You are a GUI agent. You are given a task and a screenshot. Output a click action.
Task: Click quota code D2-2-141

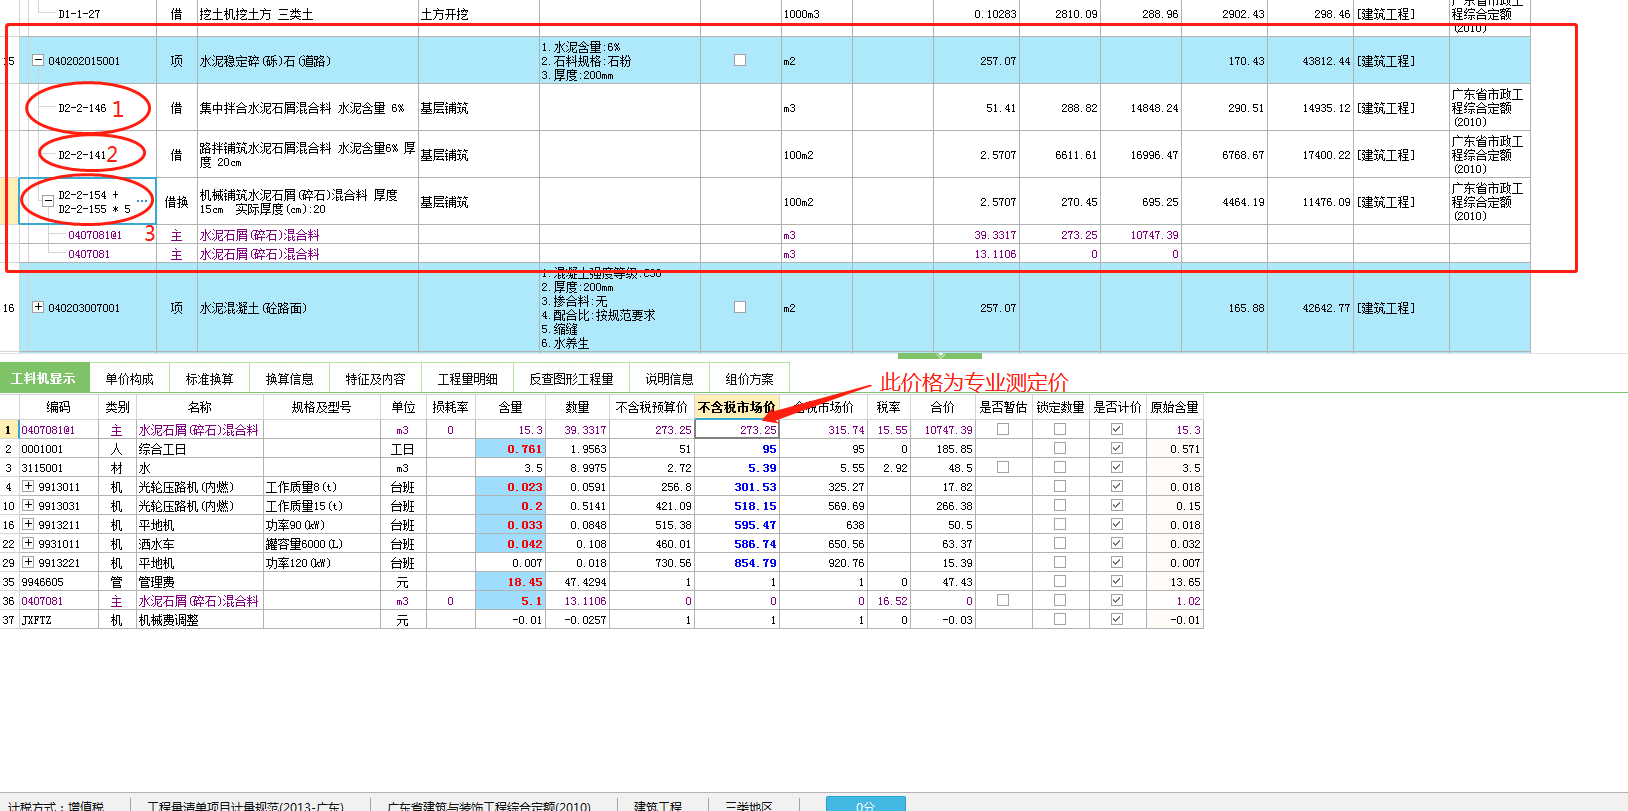tap(82, 155)
